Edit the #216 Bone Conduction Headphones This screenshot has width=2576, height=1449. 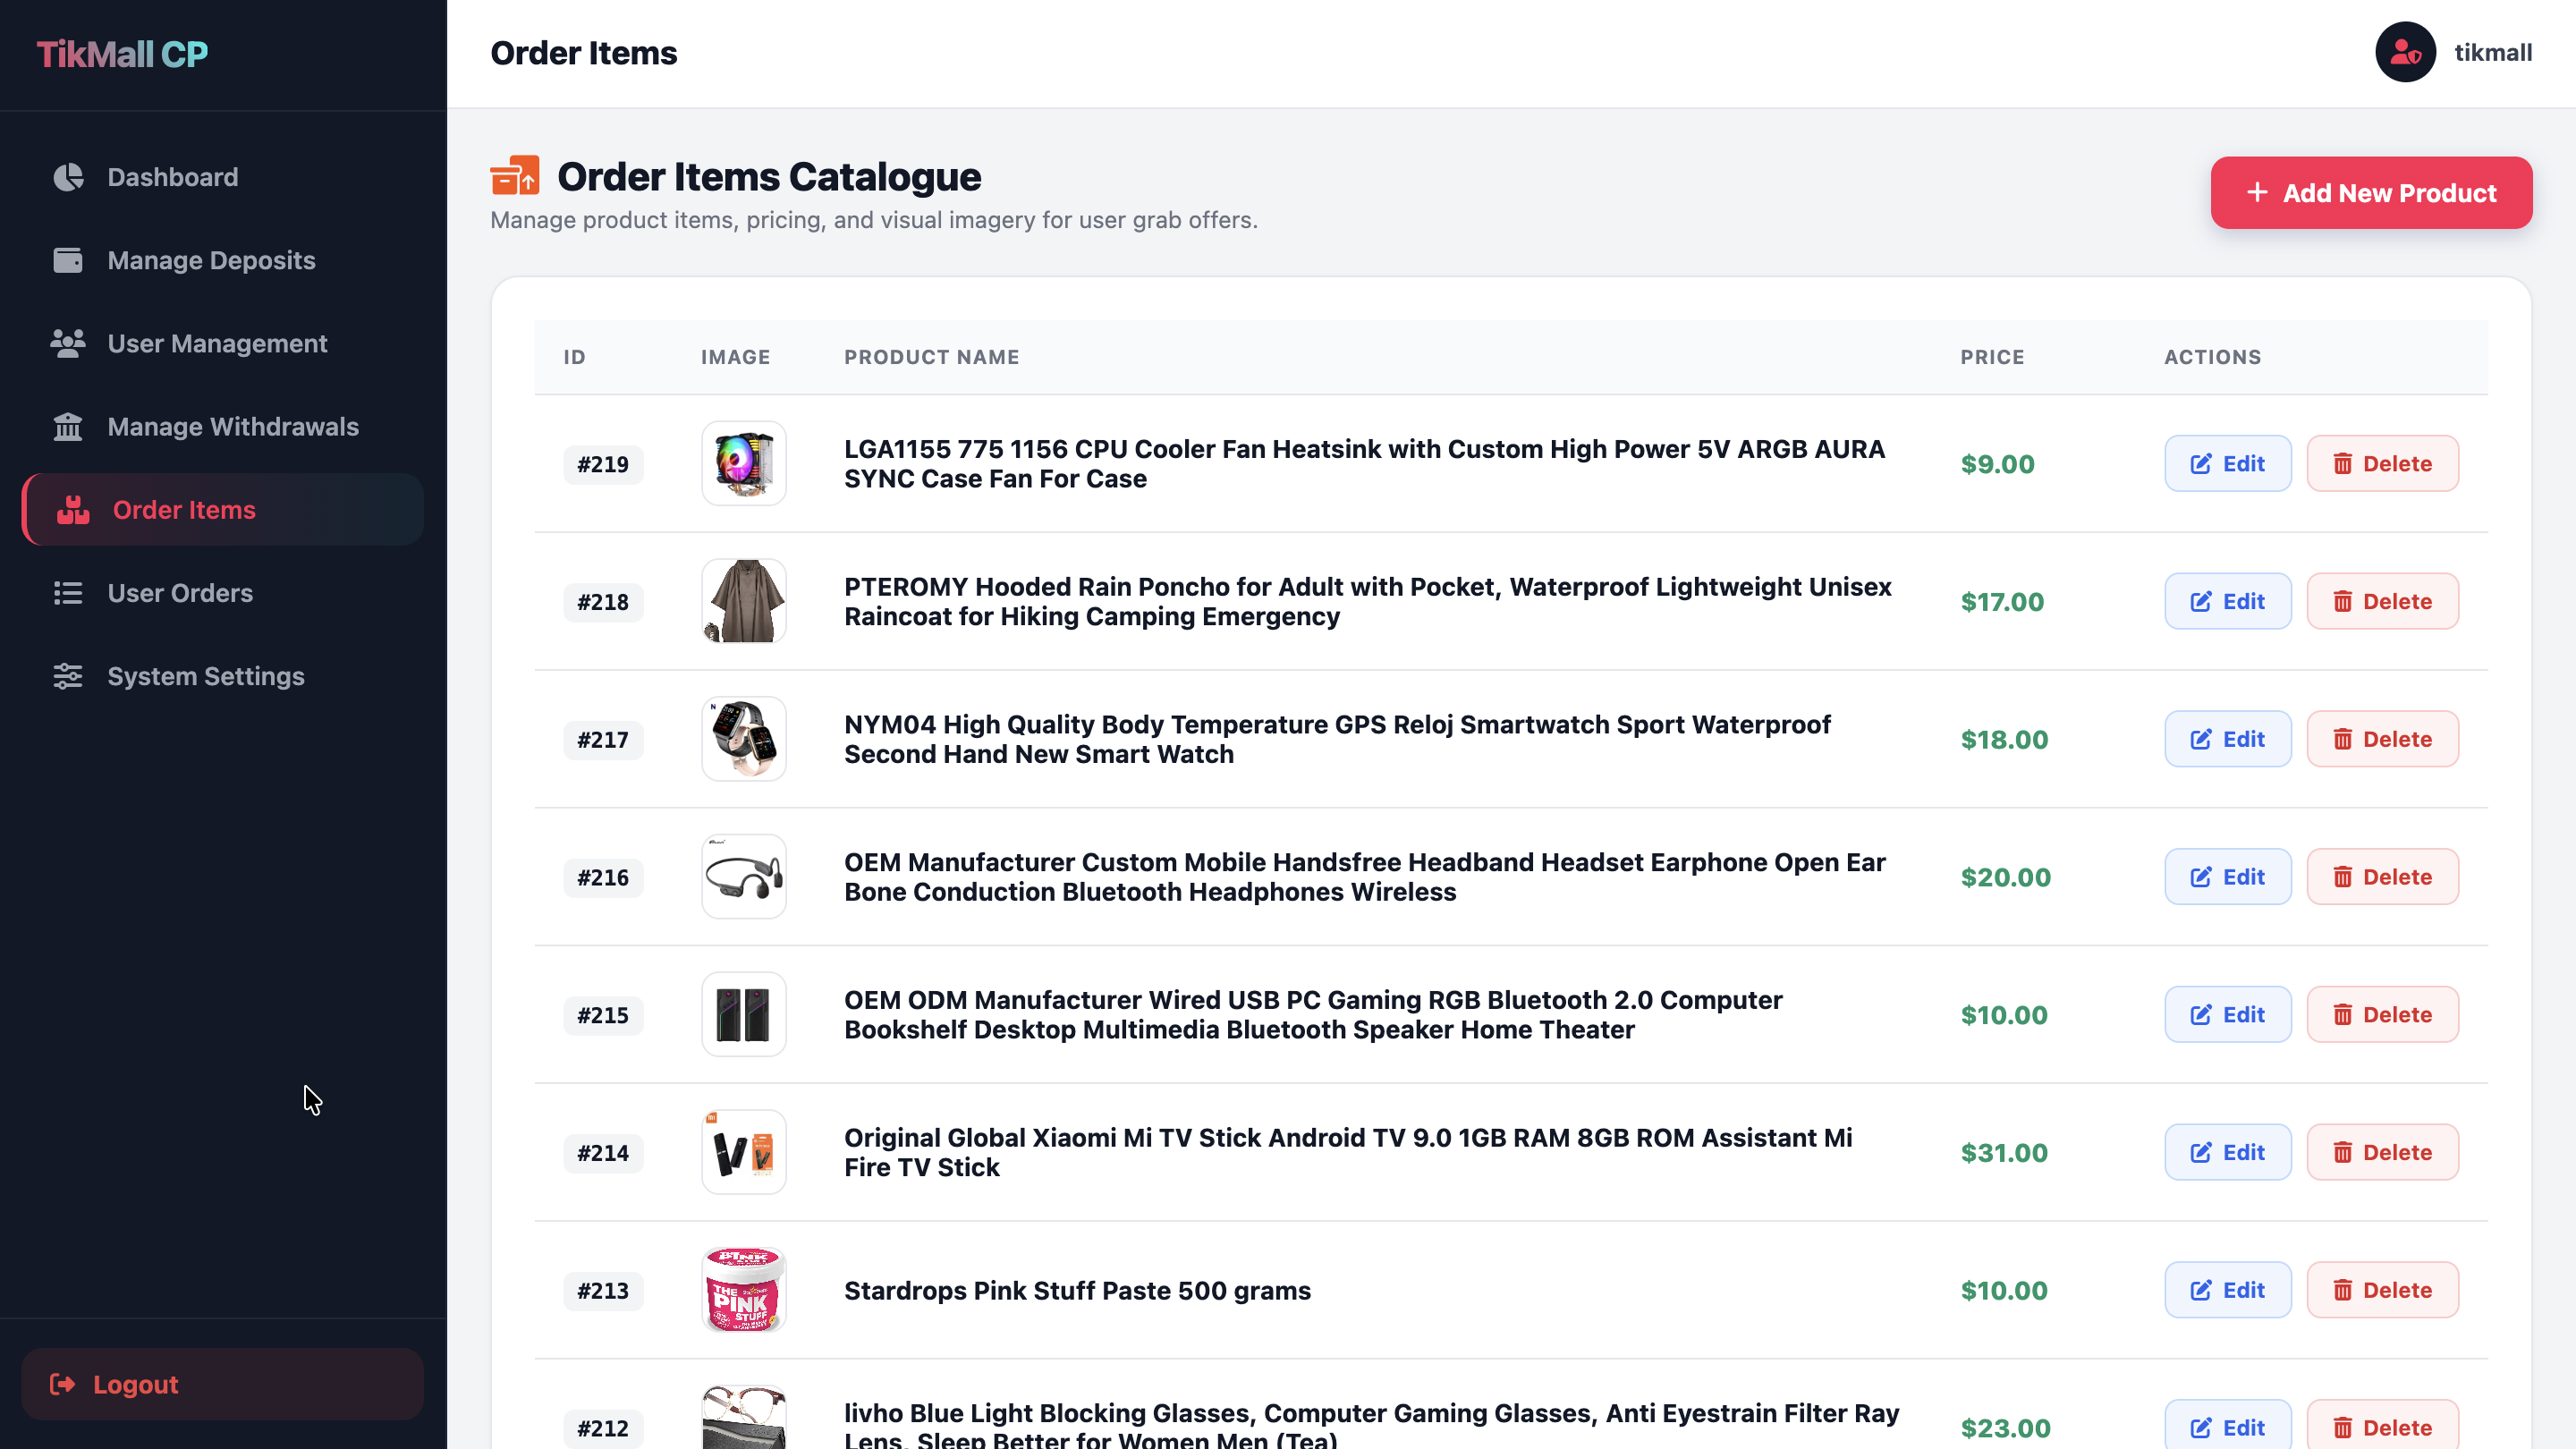point(2228,877)
